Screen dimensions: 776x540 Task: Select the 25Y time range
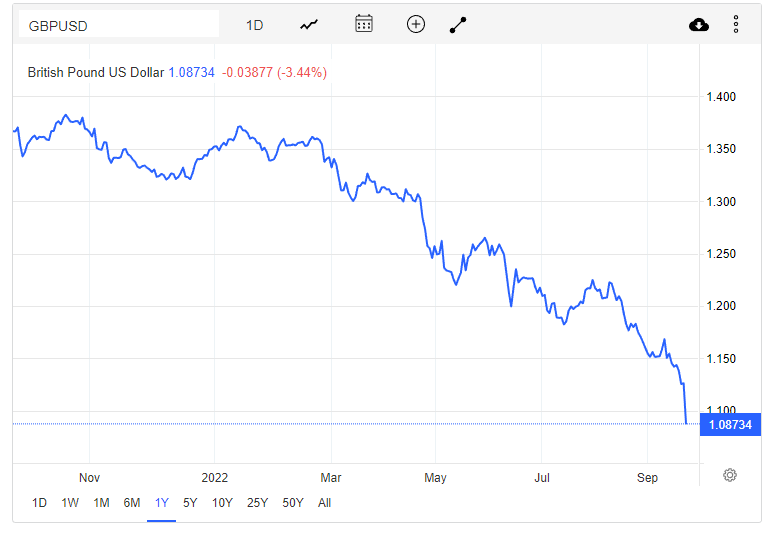pyautogui.click(x=258, y=503)
